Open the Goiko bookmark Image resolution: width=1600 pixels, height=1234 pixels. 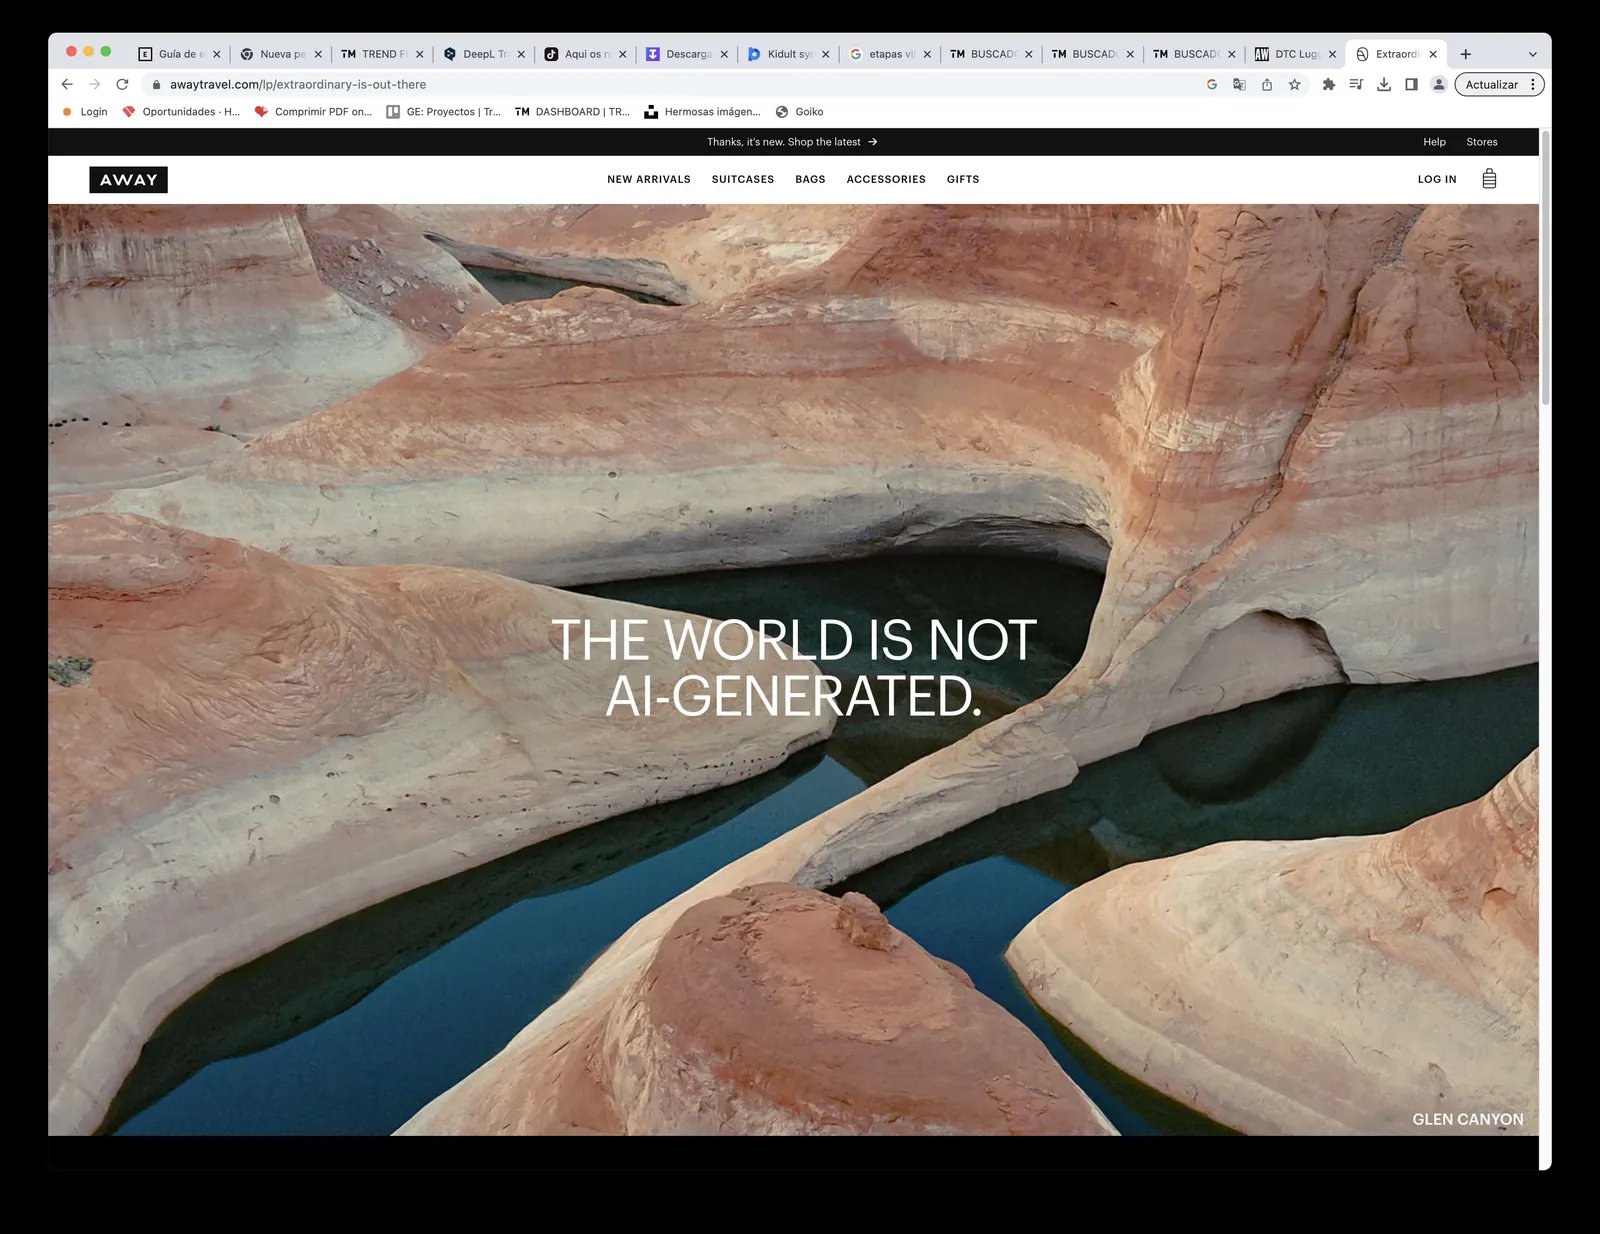(799, 112)
